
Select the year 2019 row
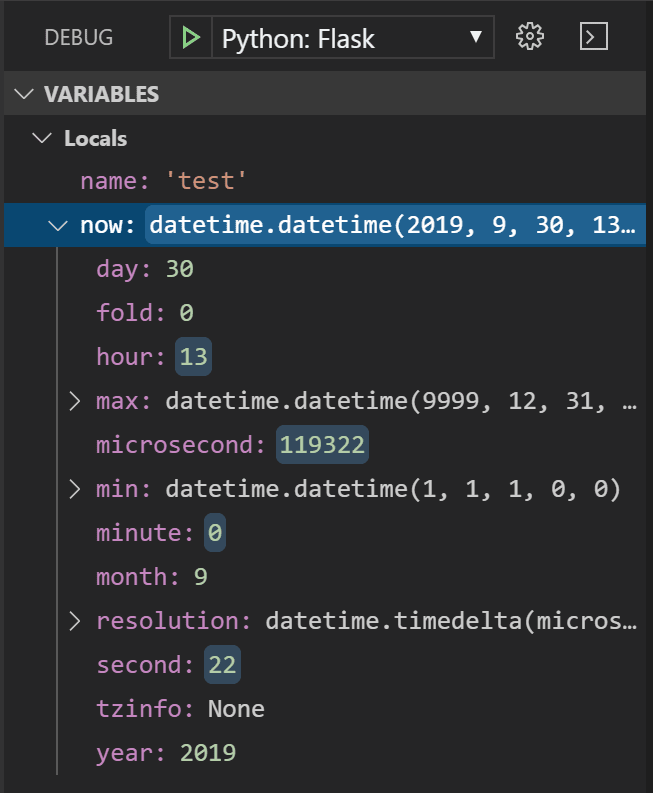click(166, 753)
